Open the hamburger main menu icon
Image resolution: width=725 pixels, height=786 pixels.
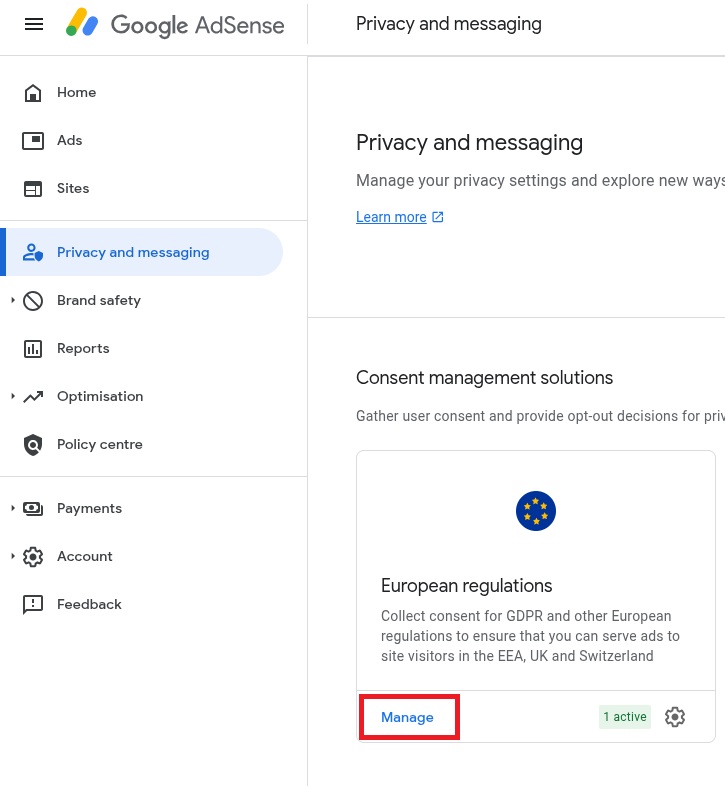pos(34,24)
